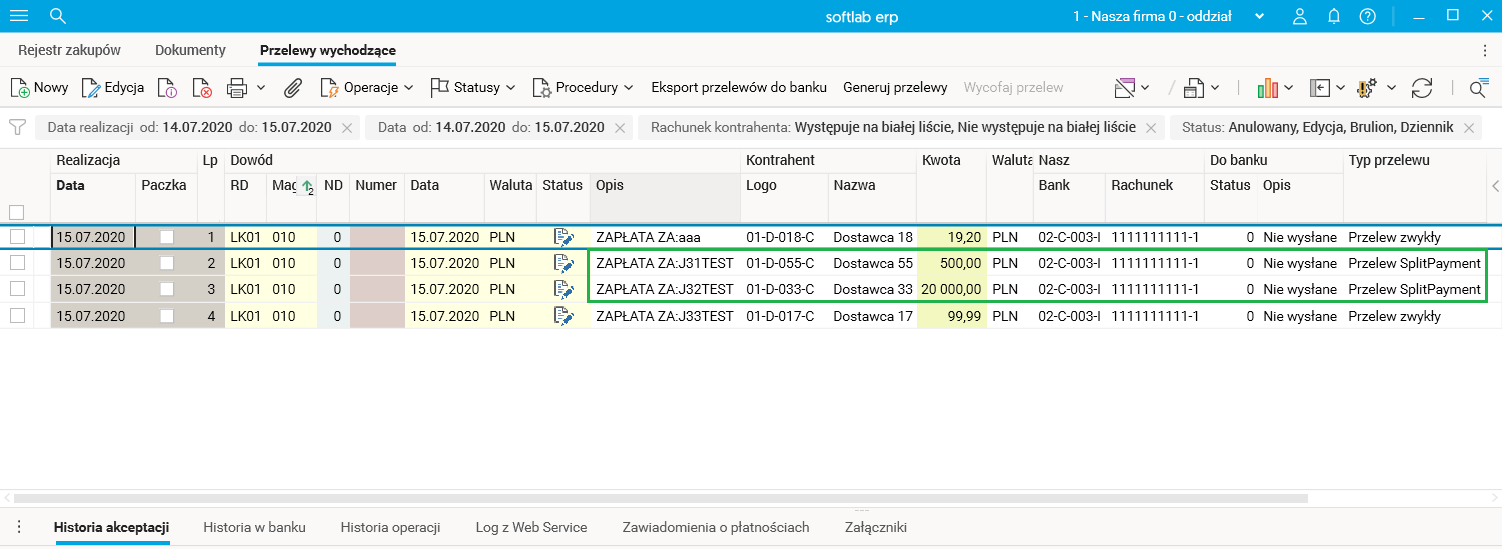The image size is (1503, 550).
Task: Open vertical dots menu beside tabs
Action: click(1485, 50)
